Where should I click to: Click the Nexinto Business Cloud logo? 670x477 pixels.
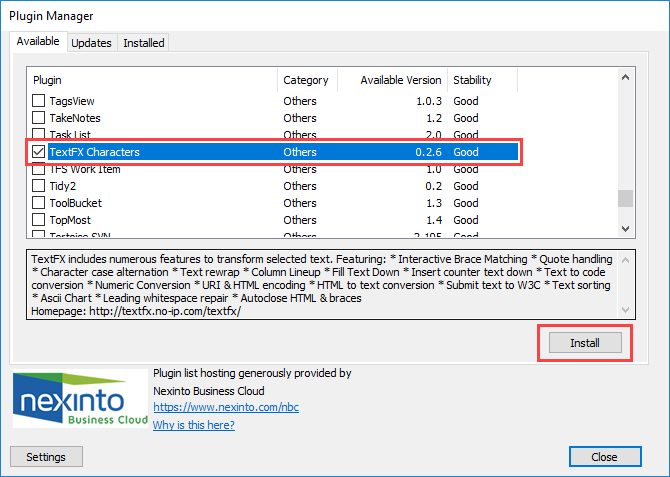point(80,398)
